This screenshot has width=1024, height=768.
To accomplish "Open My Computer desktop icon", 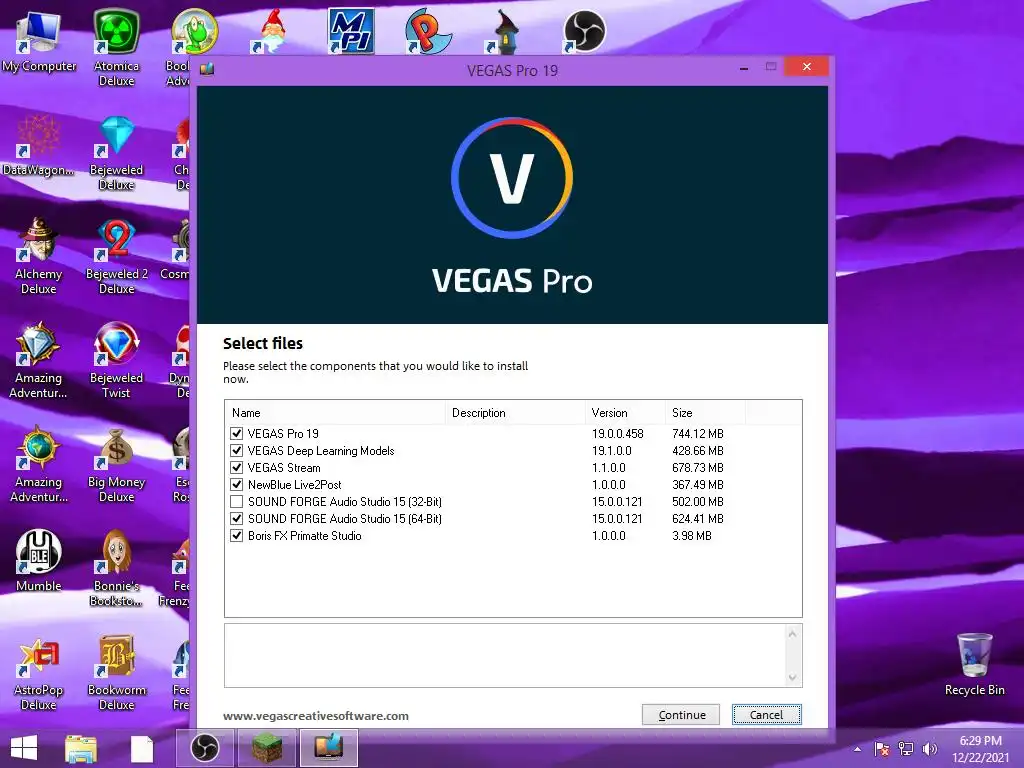I will coord(39,40).
